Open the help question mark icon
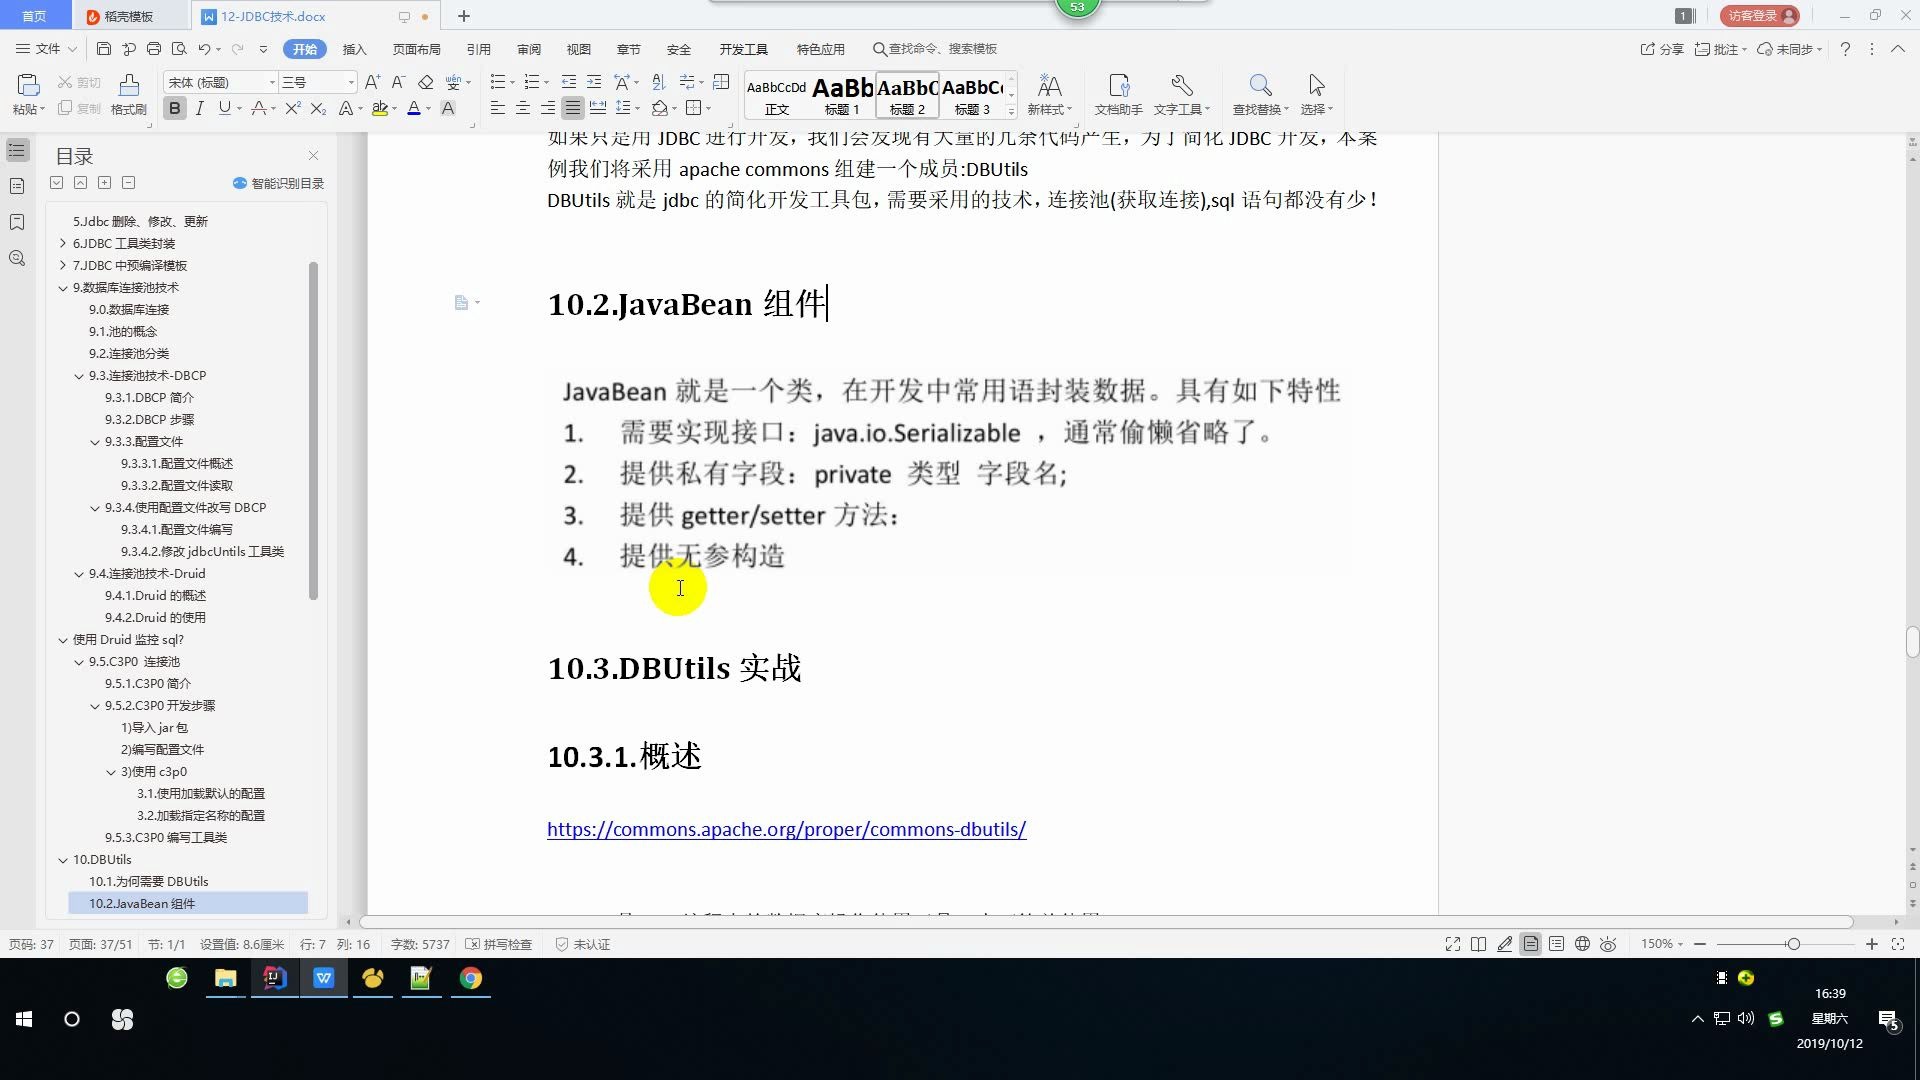The width and height of the screenshot is (1920, 1080). pyautogui.click(x=1845, y=49)
